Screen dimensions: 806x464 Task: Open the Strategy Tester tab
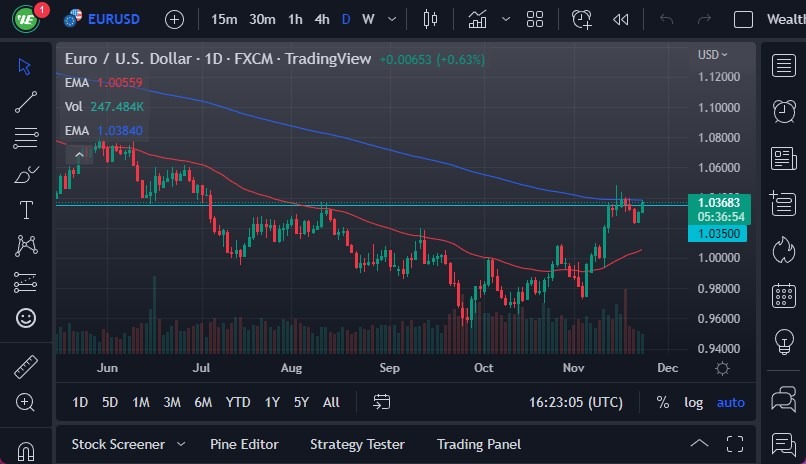357,444
